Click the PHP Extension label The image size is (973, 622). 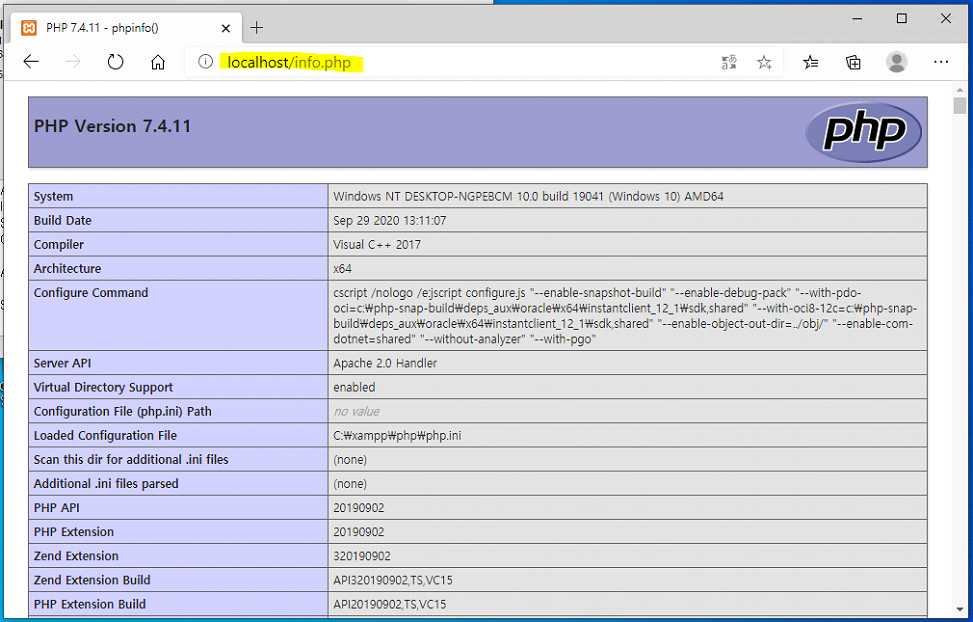[x=74, y=532]
